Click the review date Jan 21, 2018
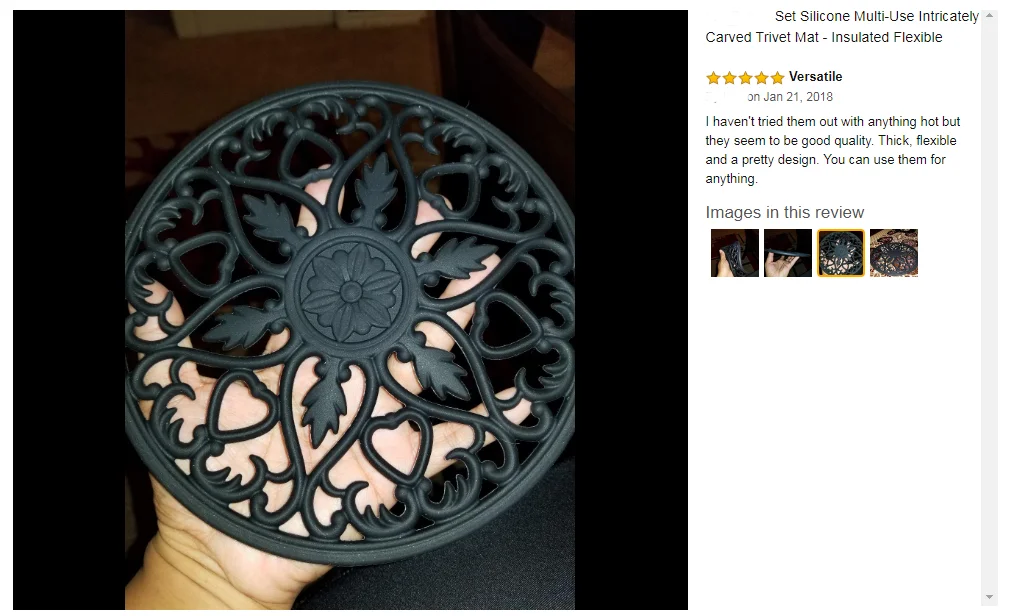The image size is (1009, 616). [798, 97]
